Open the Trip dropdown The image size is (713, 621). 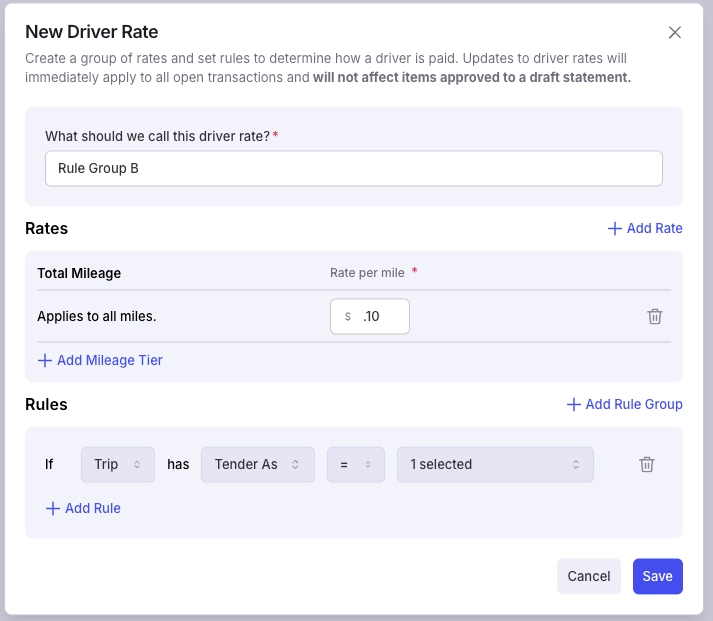pyautogui.click(x=118, y=464)
